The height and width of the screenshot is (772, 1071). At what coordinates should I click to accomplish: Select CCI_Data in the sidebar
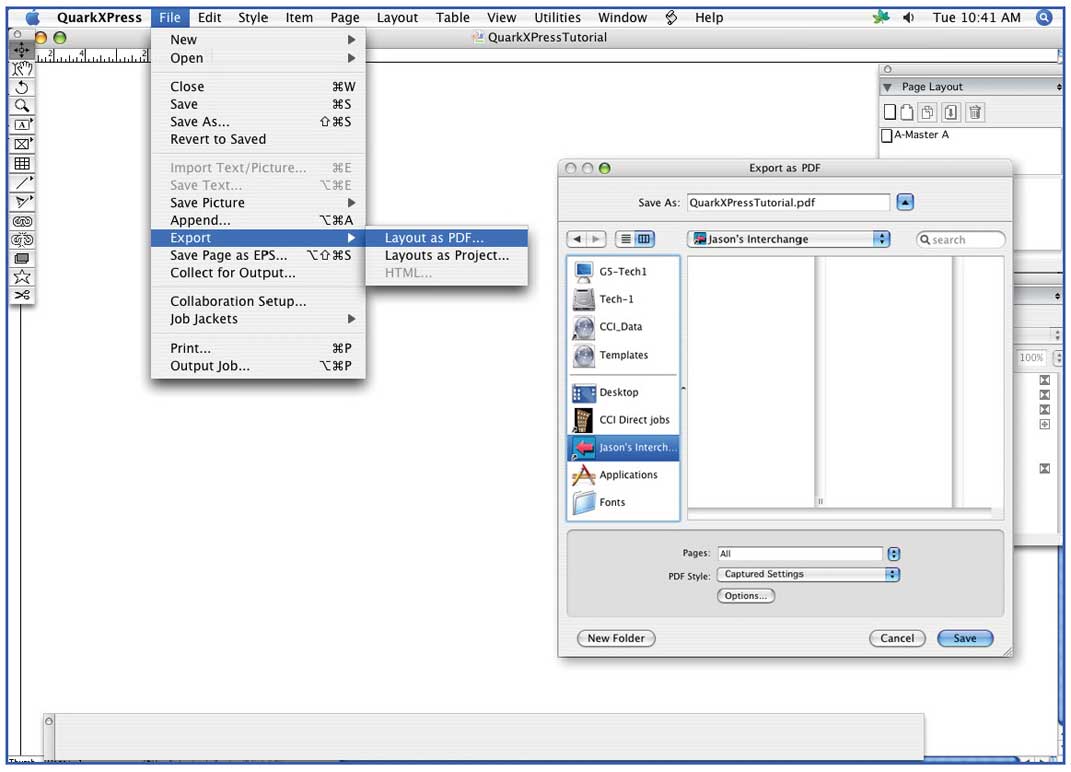pyautogui.click(x=623, y=327)
